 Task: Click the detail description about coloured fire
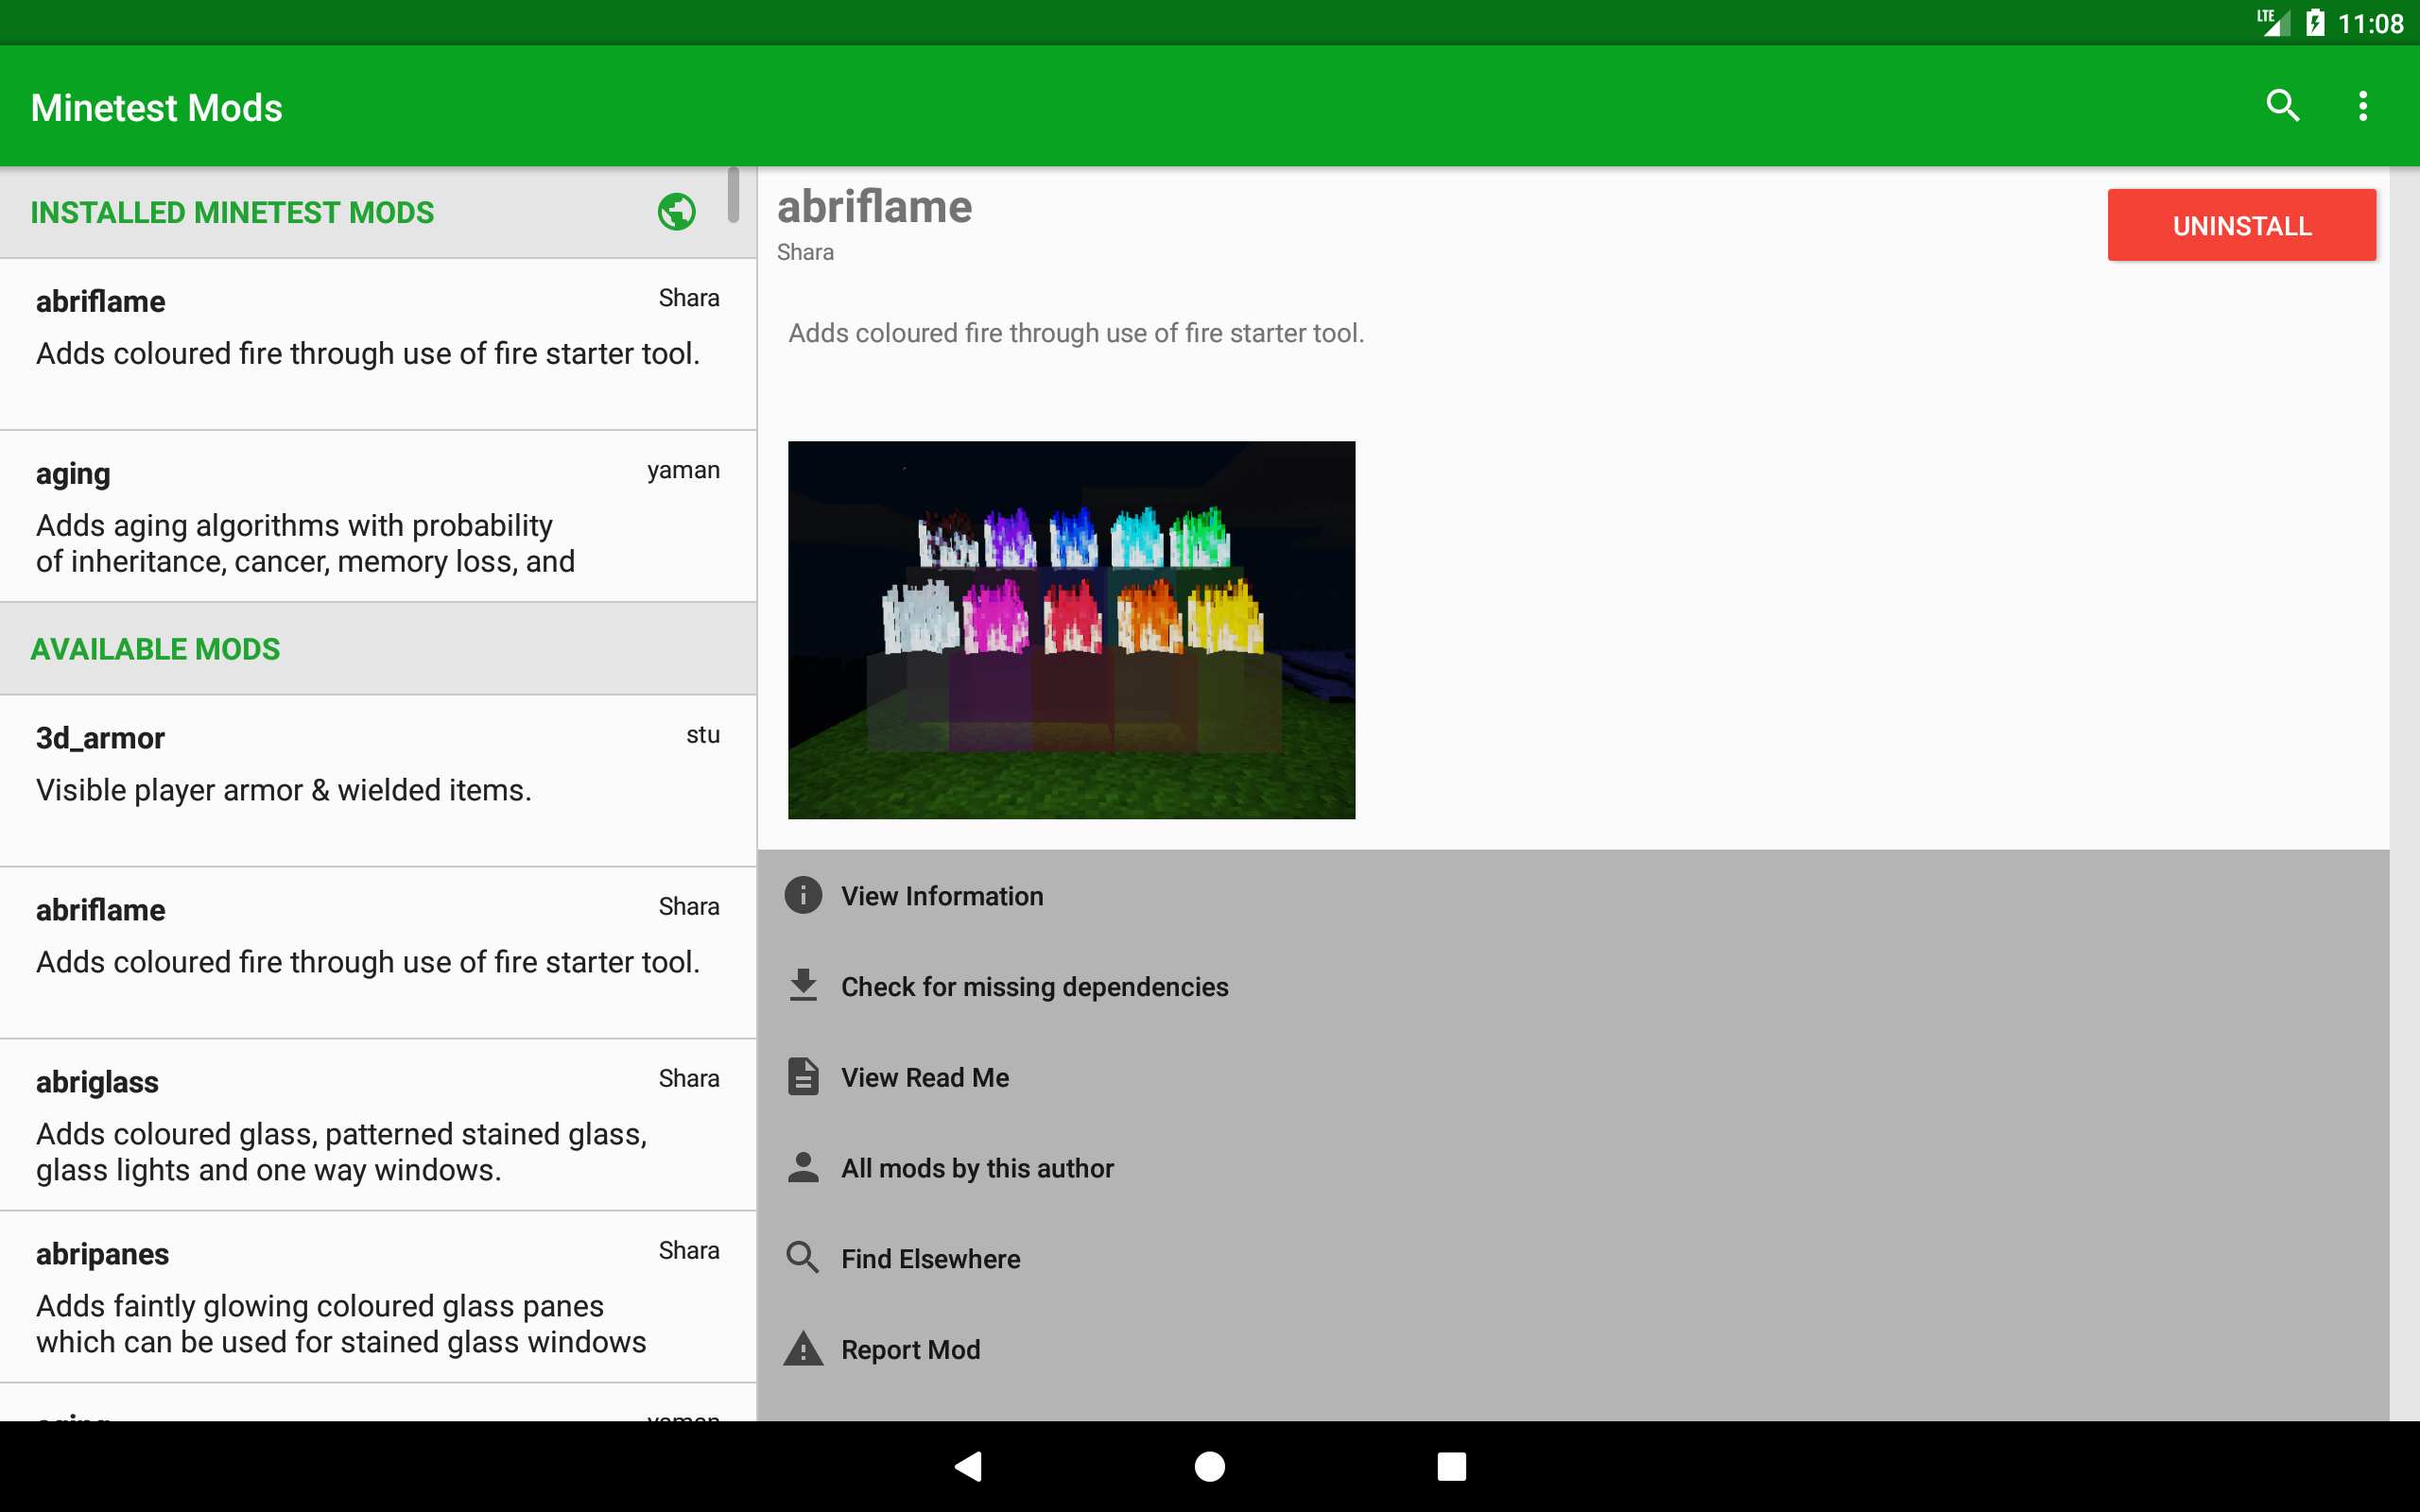[1076, 333]
